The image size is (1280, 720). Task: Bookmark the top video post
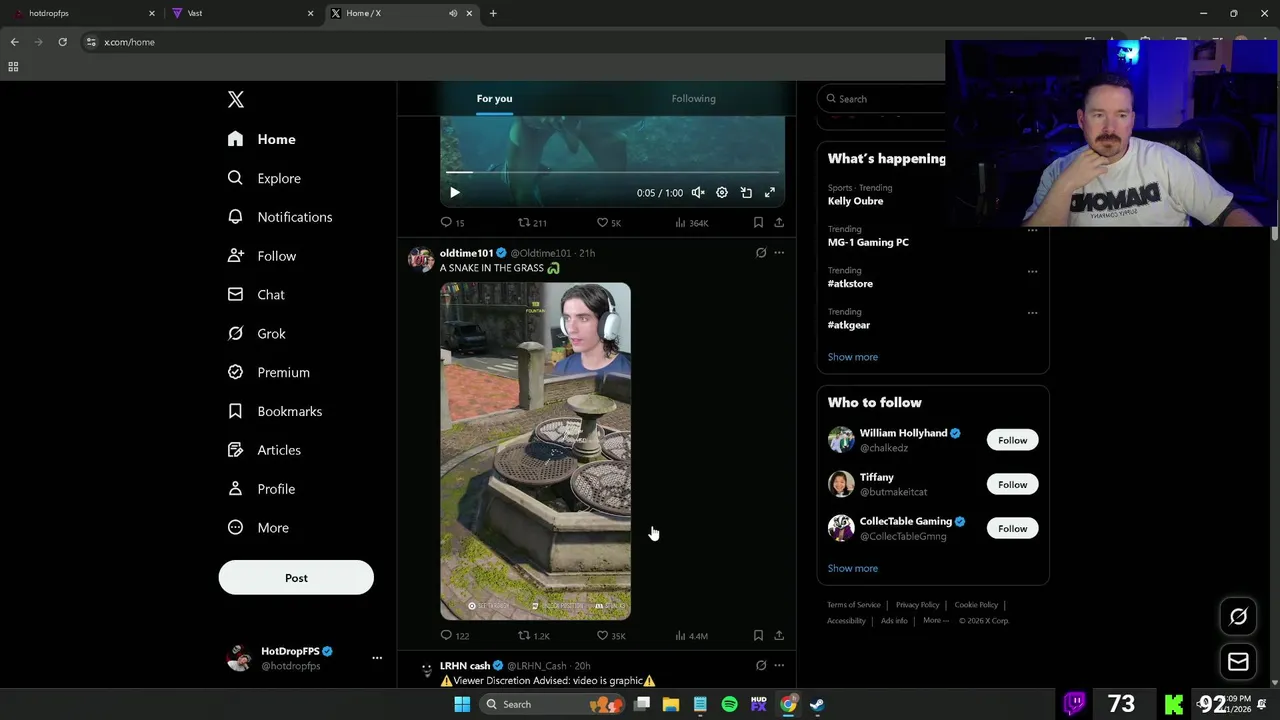(758, 223)
